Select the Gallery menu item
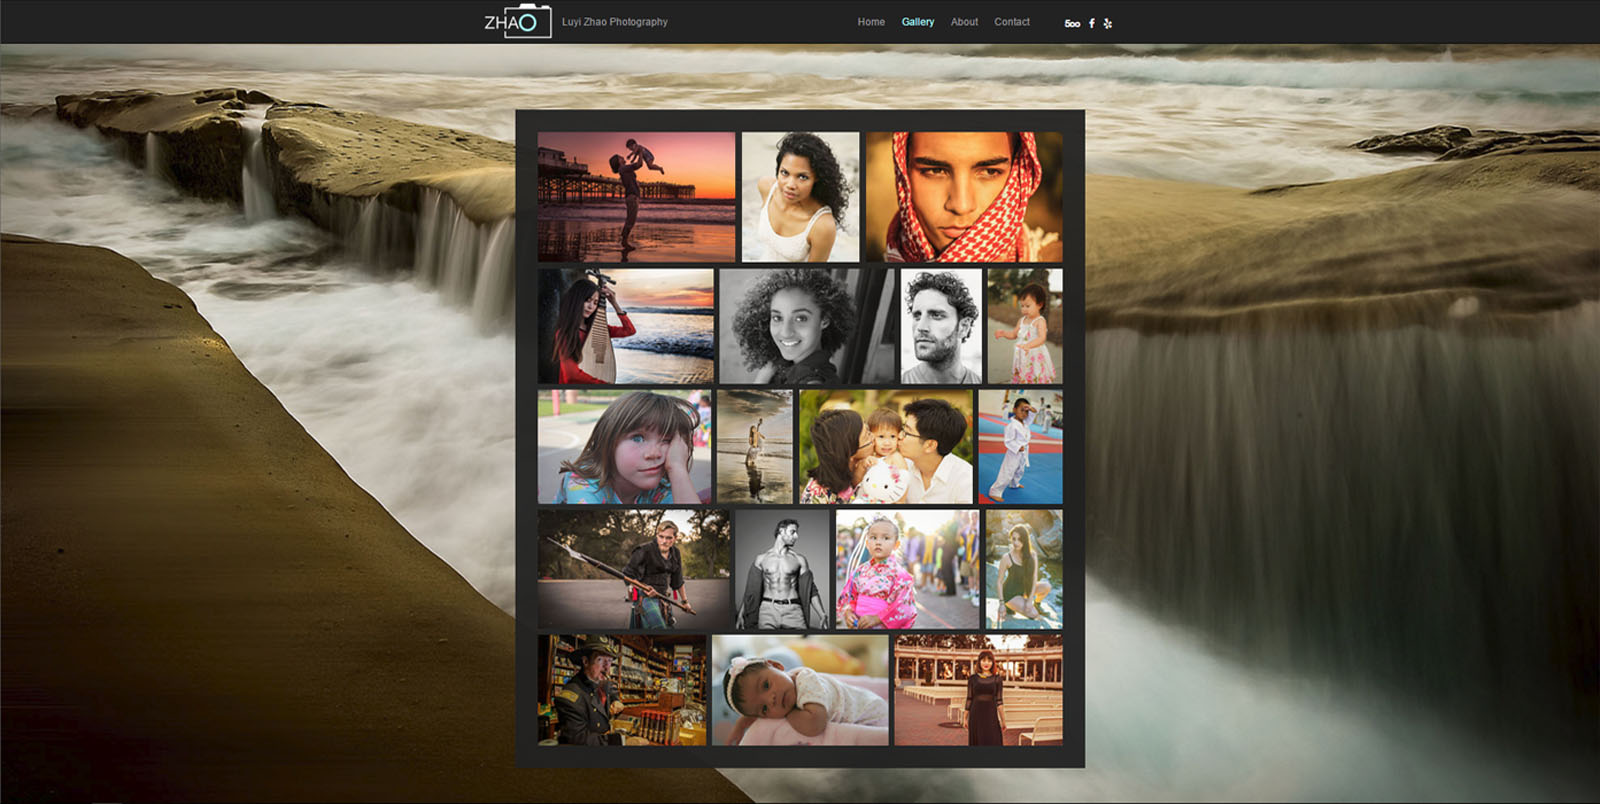Screen dimensions: 1600x804 pos(918,22)
